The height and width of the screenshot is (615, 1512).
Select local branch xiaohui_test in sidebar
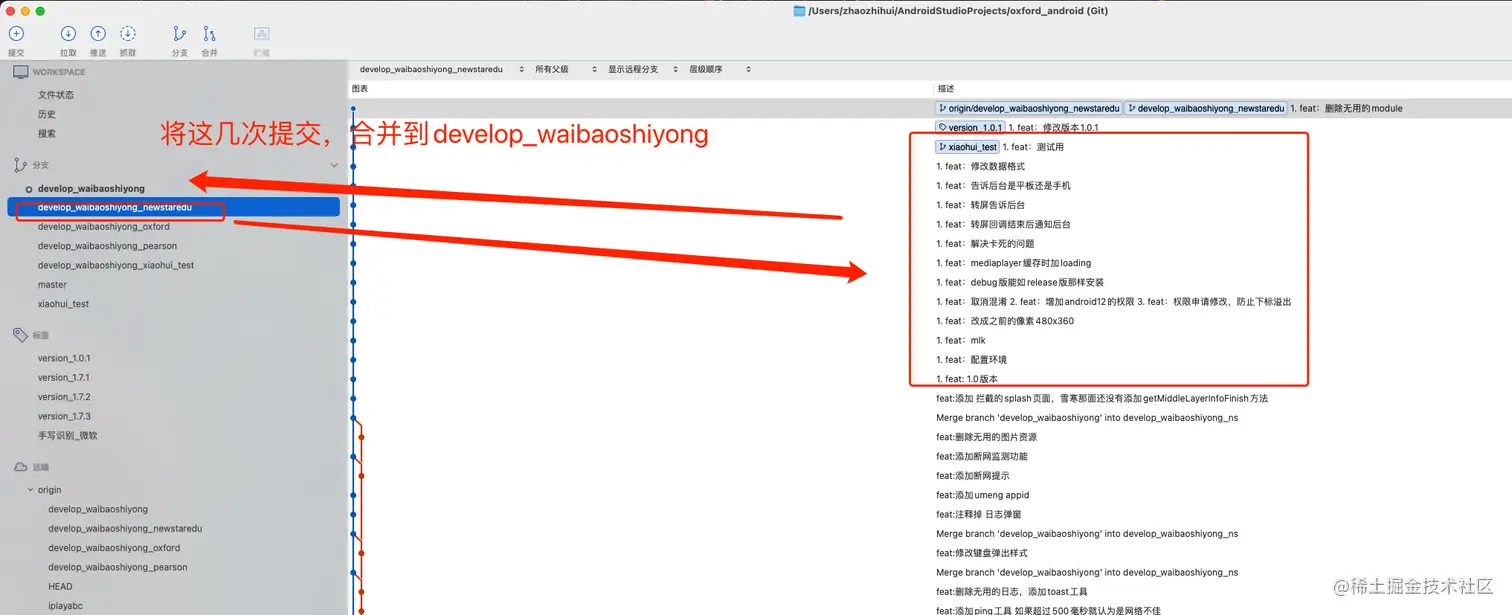[64, 304]
